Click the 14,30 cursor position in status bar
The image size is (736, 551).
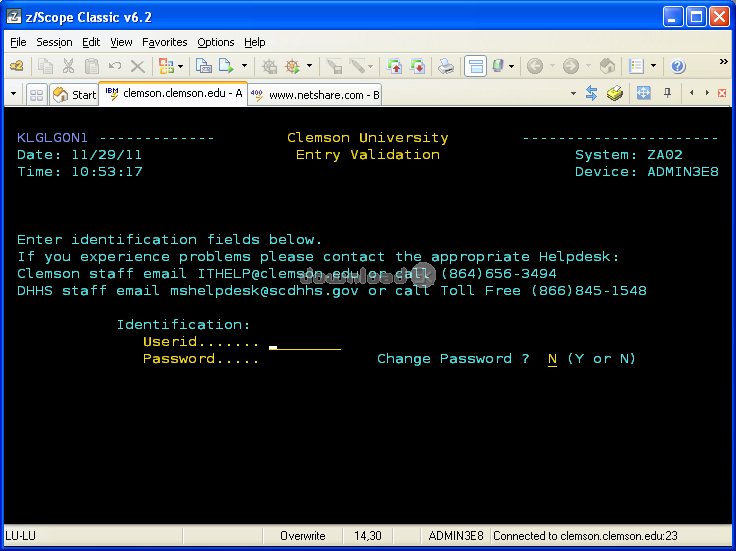pyautogui.click(x=368, y=536)
